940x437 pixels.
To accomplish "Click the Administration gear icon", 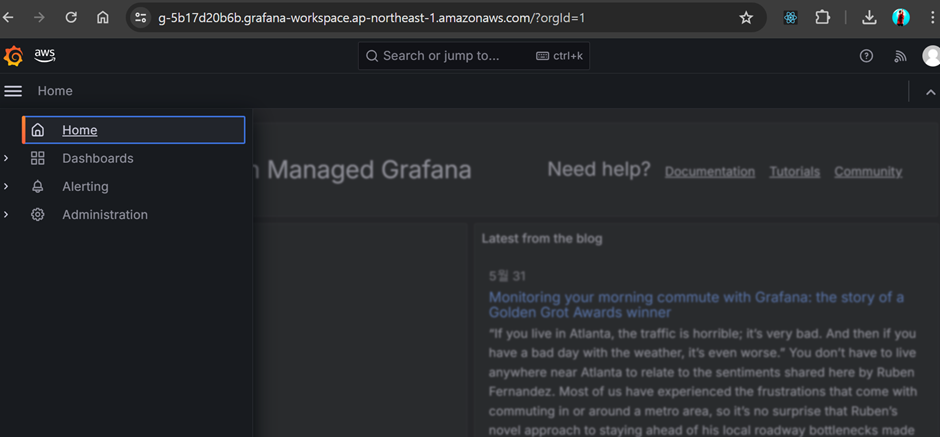I will [38, 215].
